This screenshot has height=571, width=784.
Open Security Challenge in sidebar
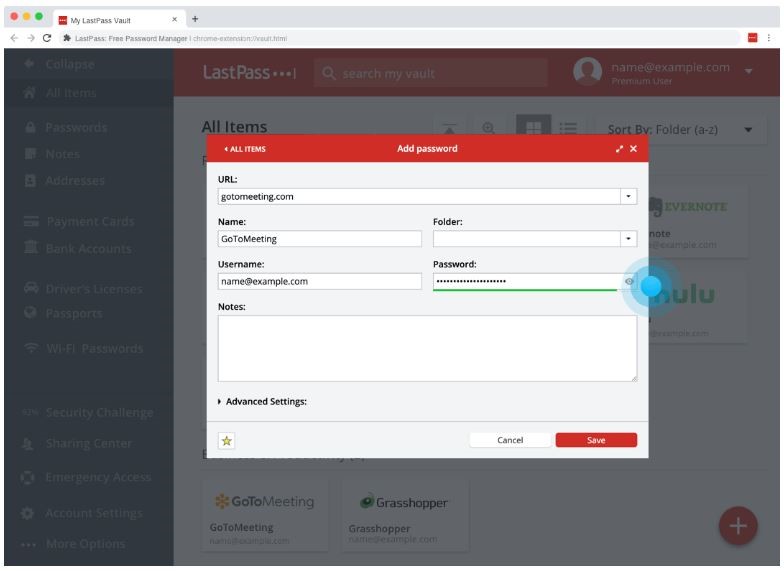pos(97,413)
